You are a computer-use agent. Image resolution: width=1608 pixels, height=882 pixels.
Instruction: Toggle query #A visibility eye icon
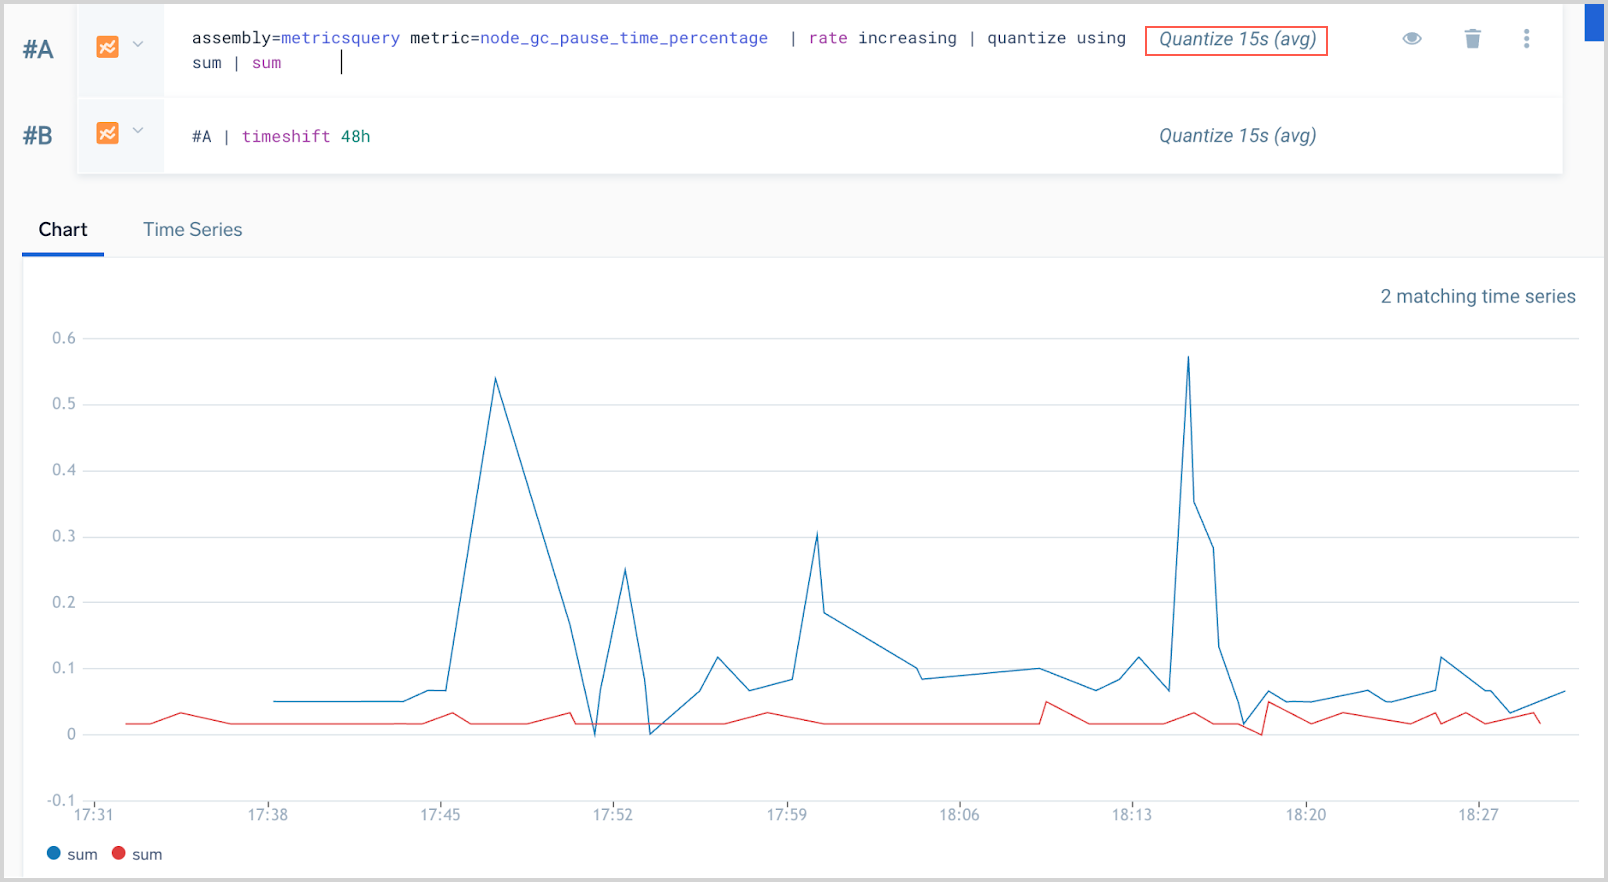click(x=1412, y=39)
